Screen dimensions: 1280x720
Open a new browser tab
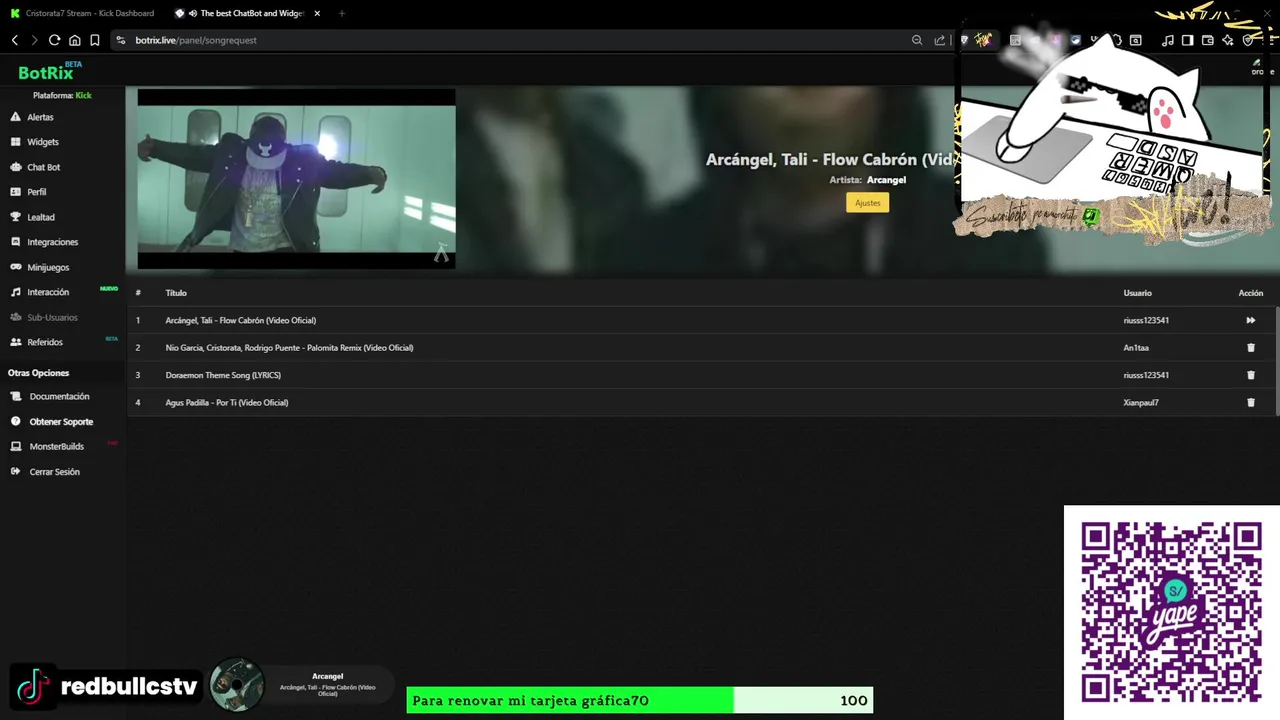point(341,13)
